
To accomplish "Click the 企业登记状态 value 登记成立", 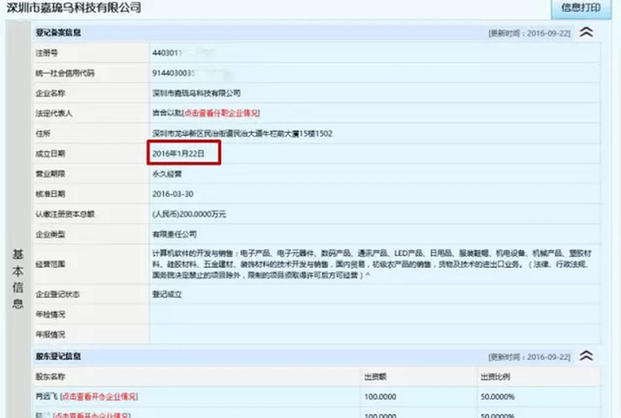I will click(x=167, y=296).
